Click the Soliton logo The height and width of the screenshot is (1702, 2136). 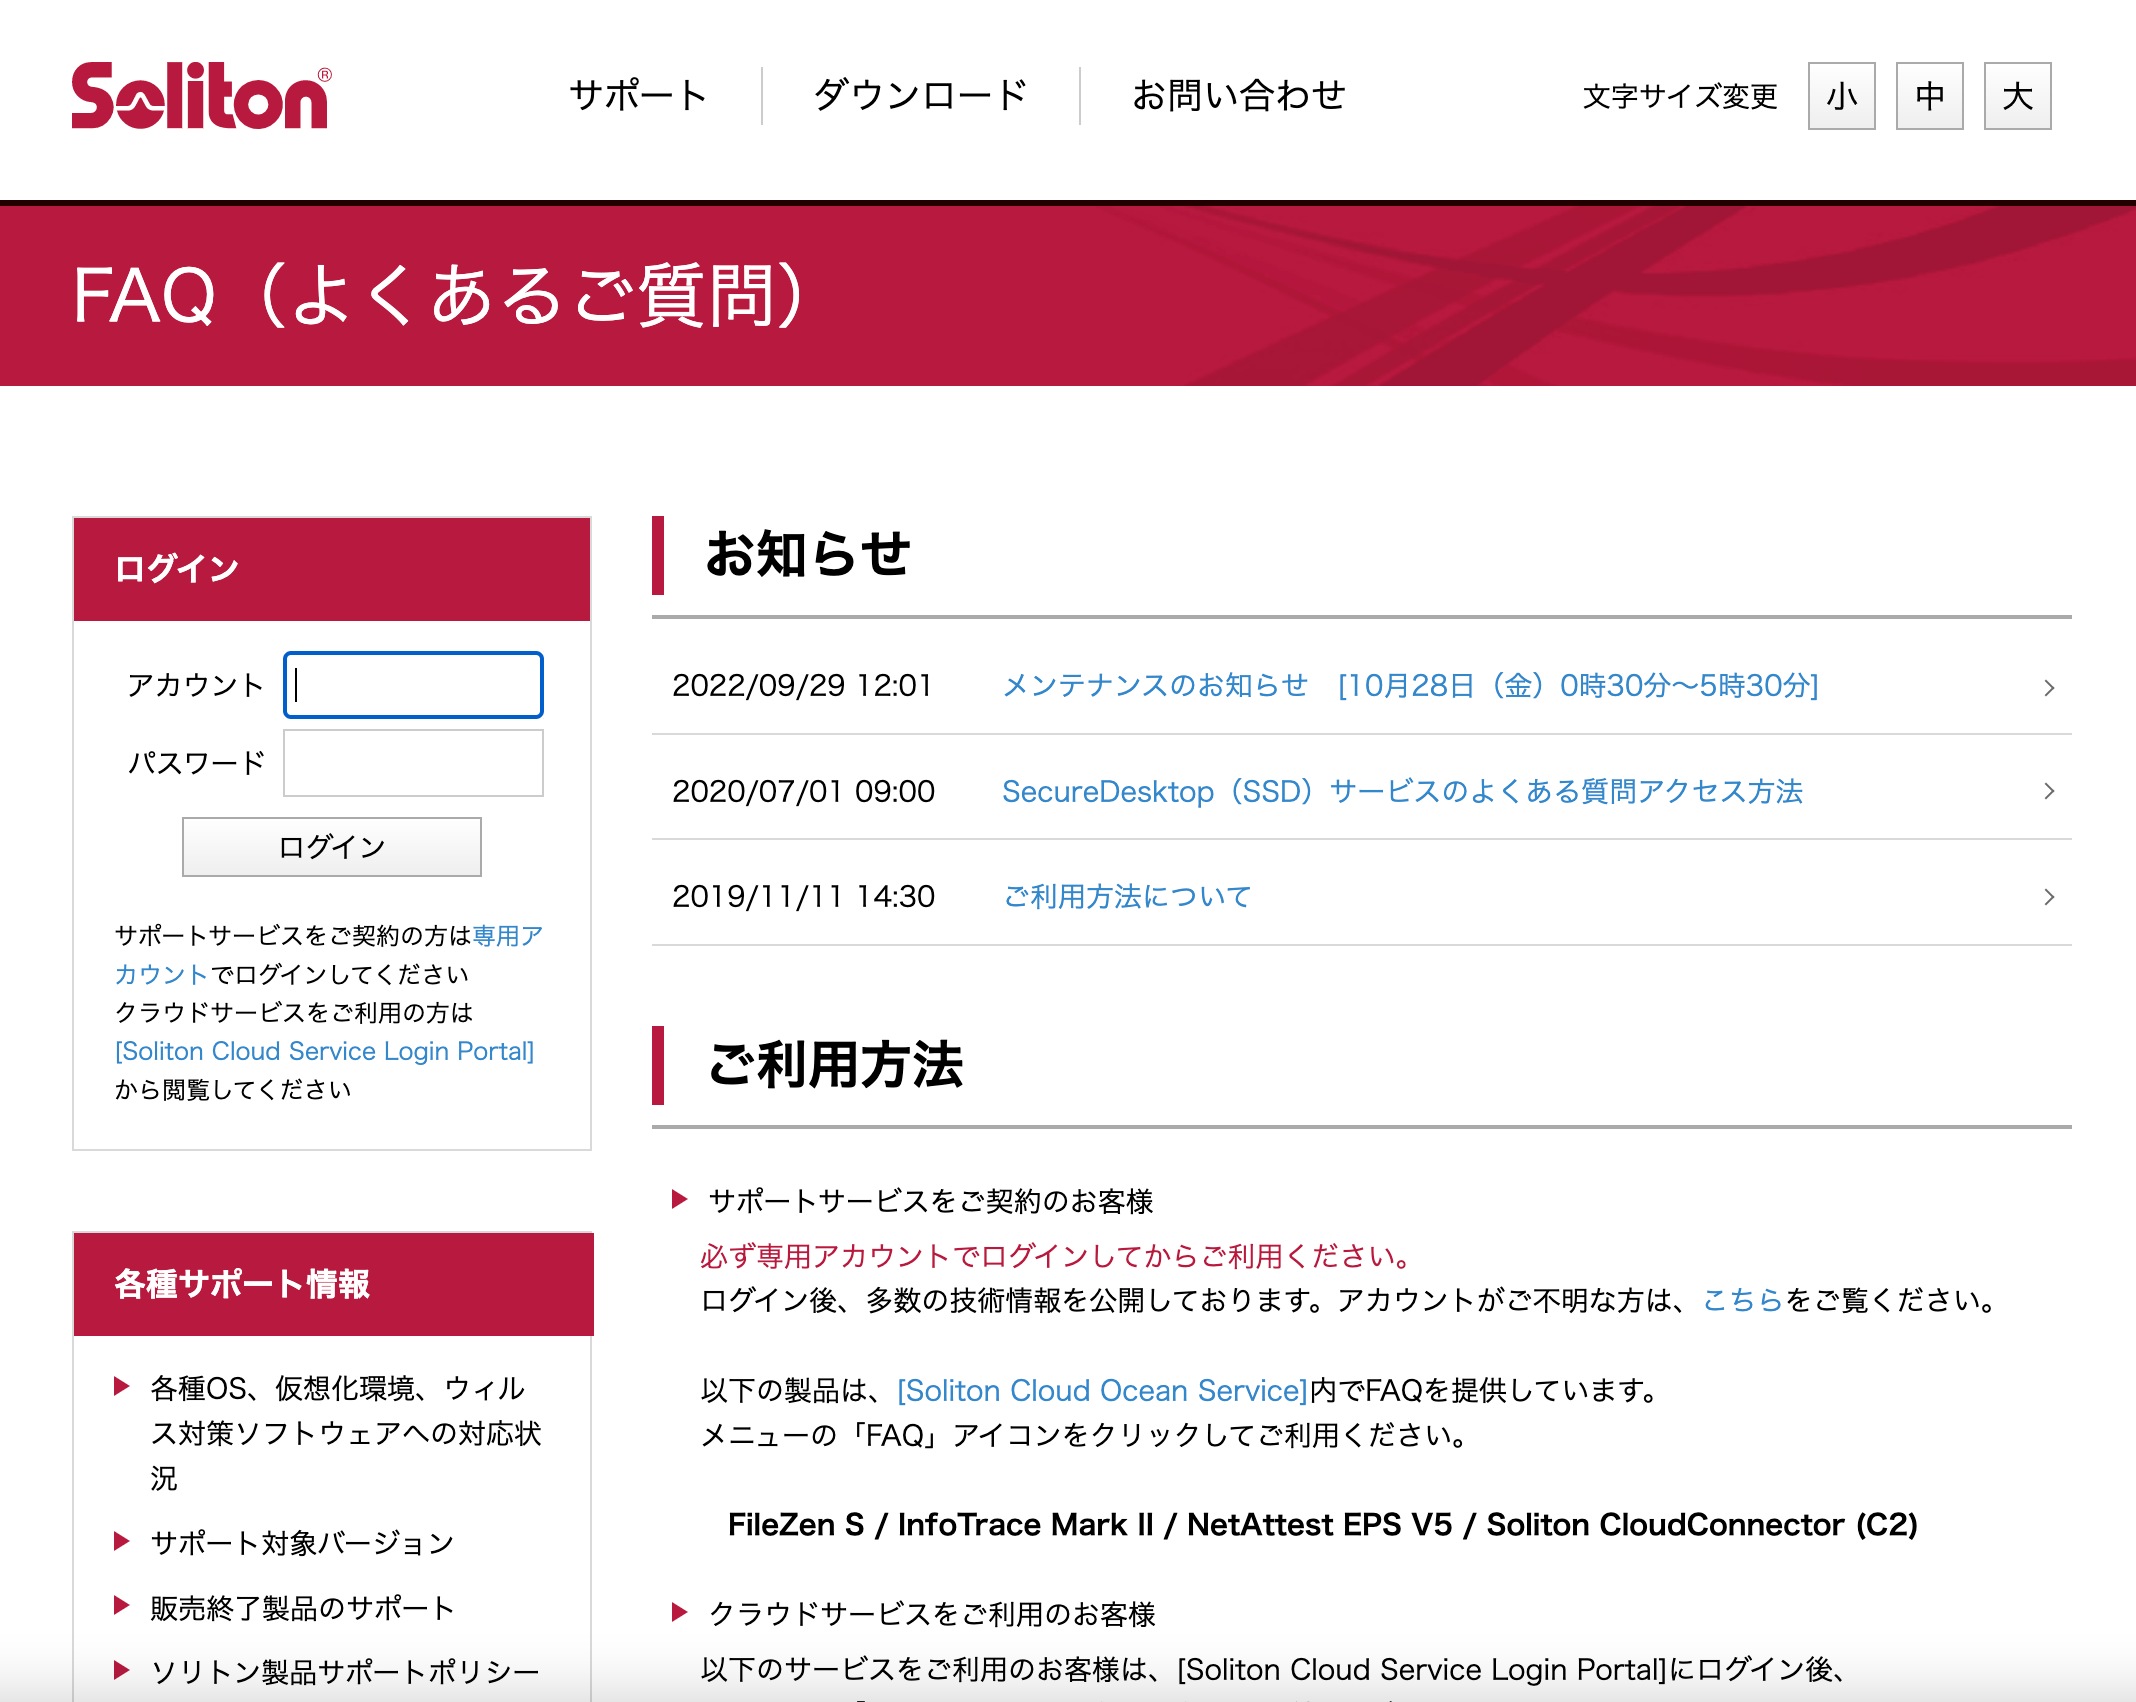click(198, 95)
